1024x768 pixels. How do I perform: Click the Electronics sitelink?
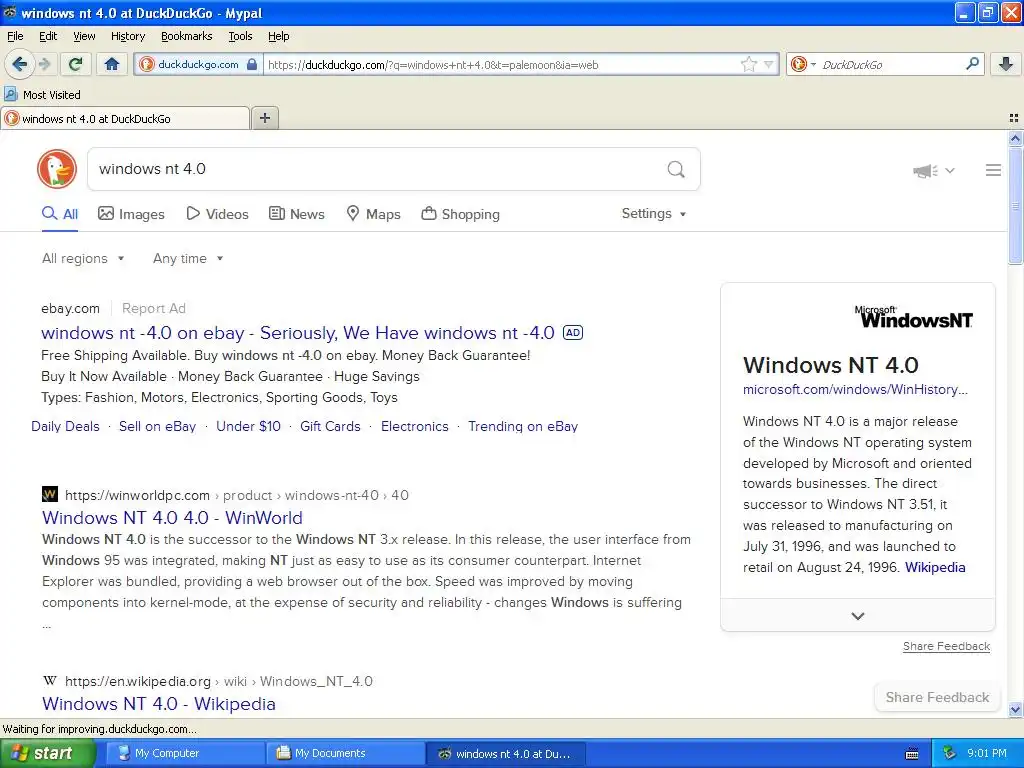[415, 426]
